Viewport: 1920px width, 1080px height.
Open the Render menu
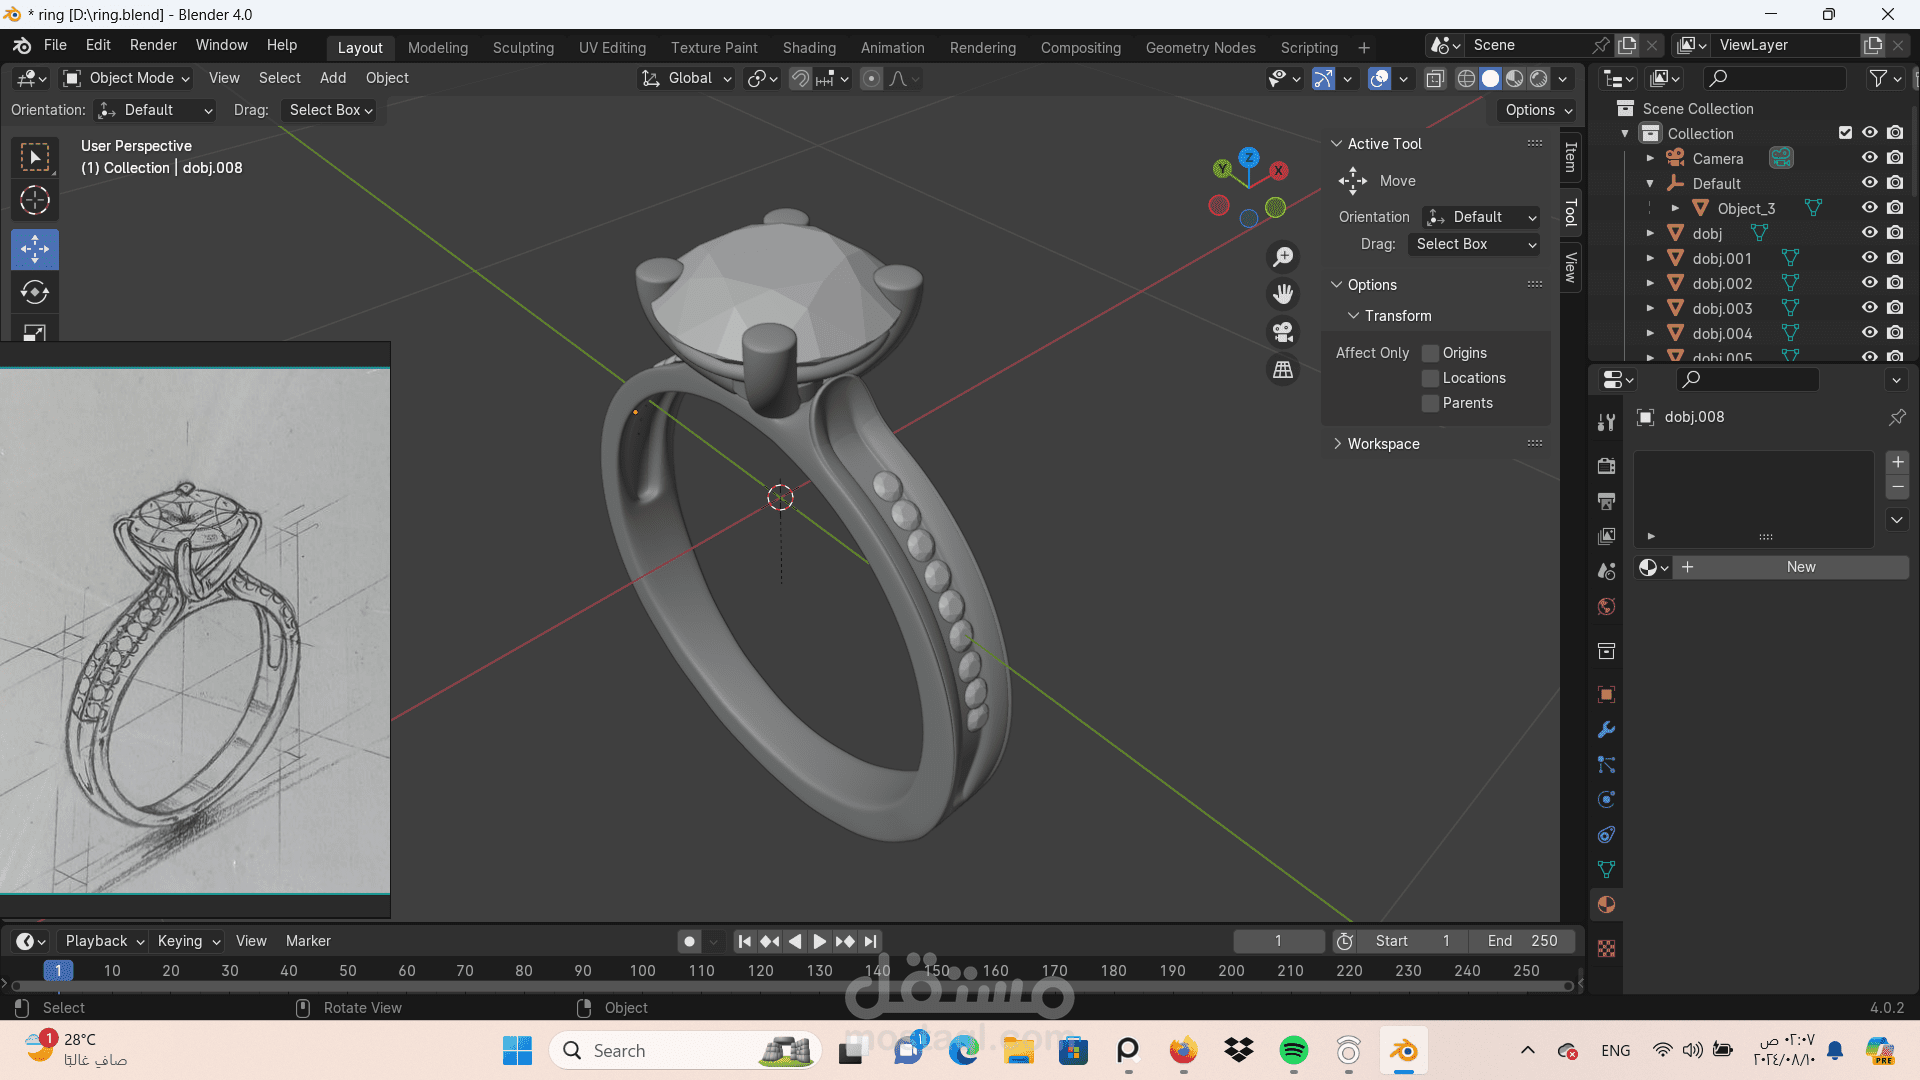[153, 45]
